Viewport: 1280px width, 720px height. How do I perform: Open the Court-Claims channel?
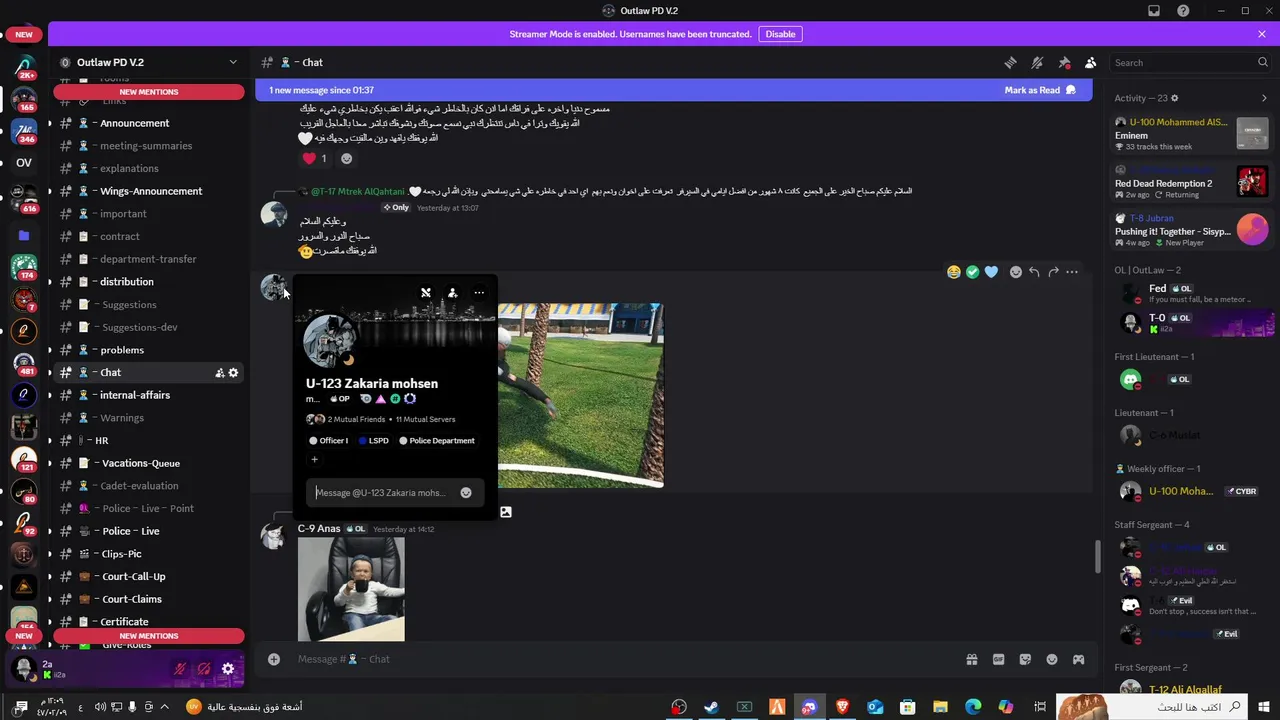(147, 599)
